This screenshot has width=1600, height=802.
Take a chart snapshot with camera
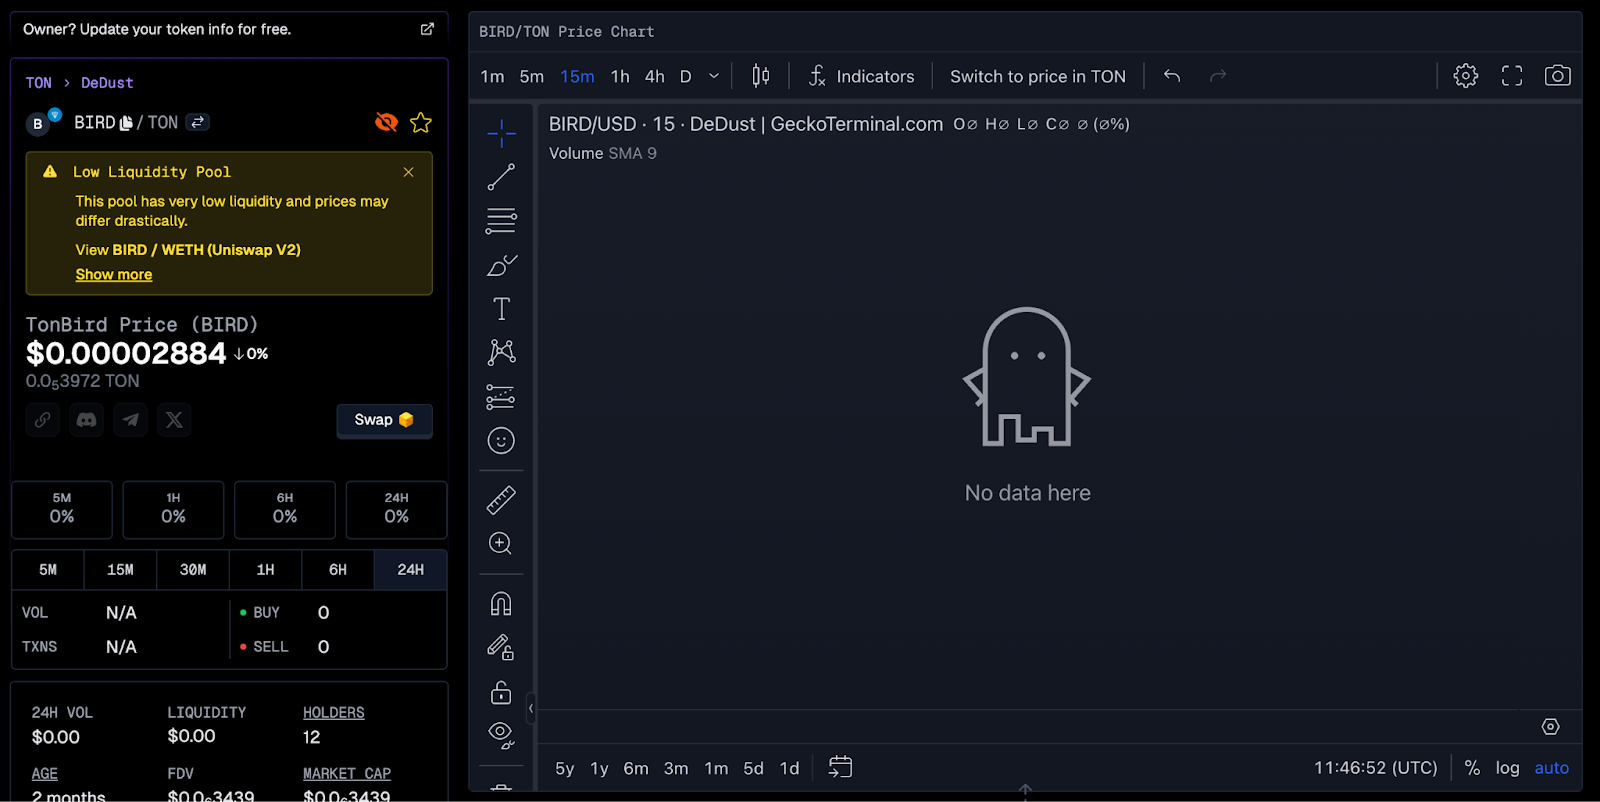tap(1558, 76)
